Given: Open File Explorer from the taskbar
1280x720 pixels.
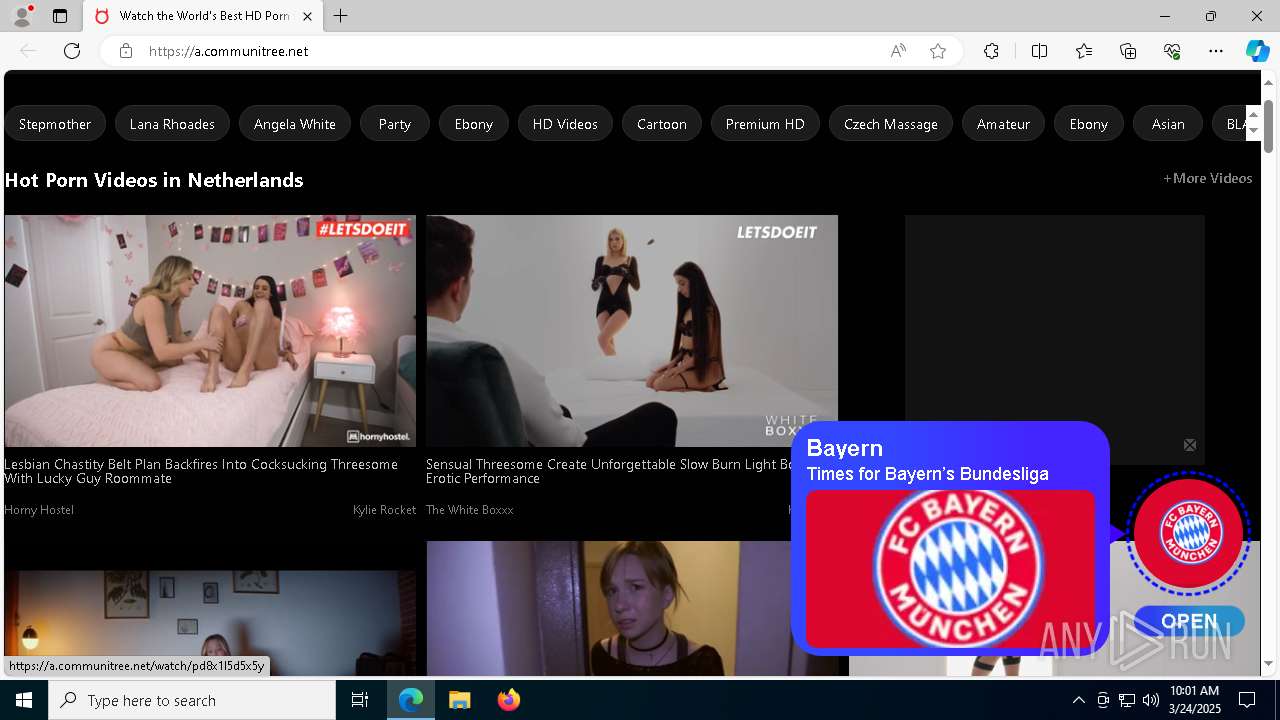Looking at the screenshot, I should click(x=459, y=700).
